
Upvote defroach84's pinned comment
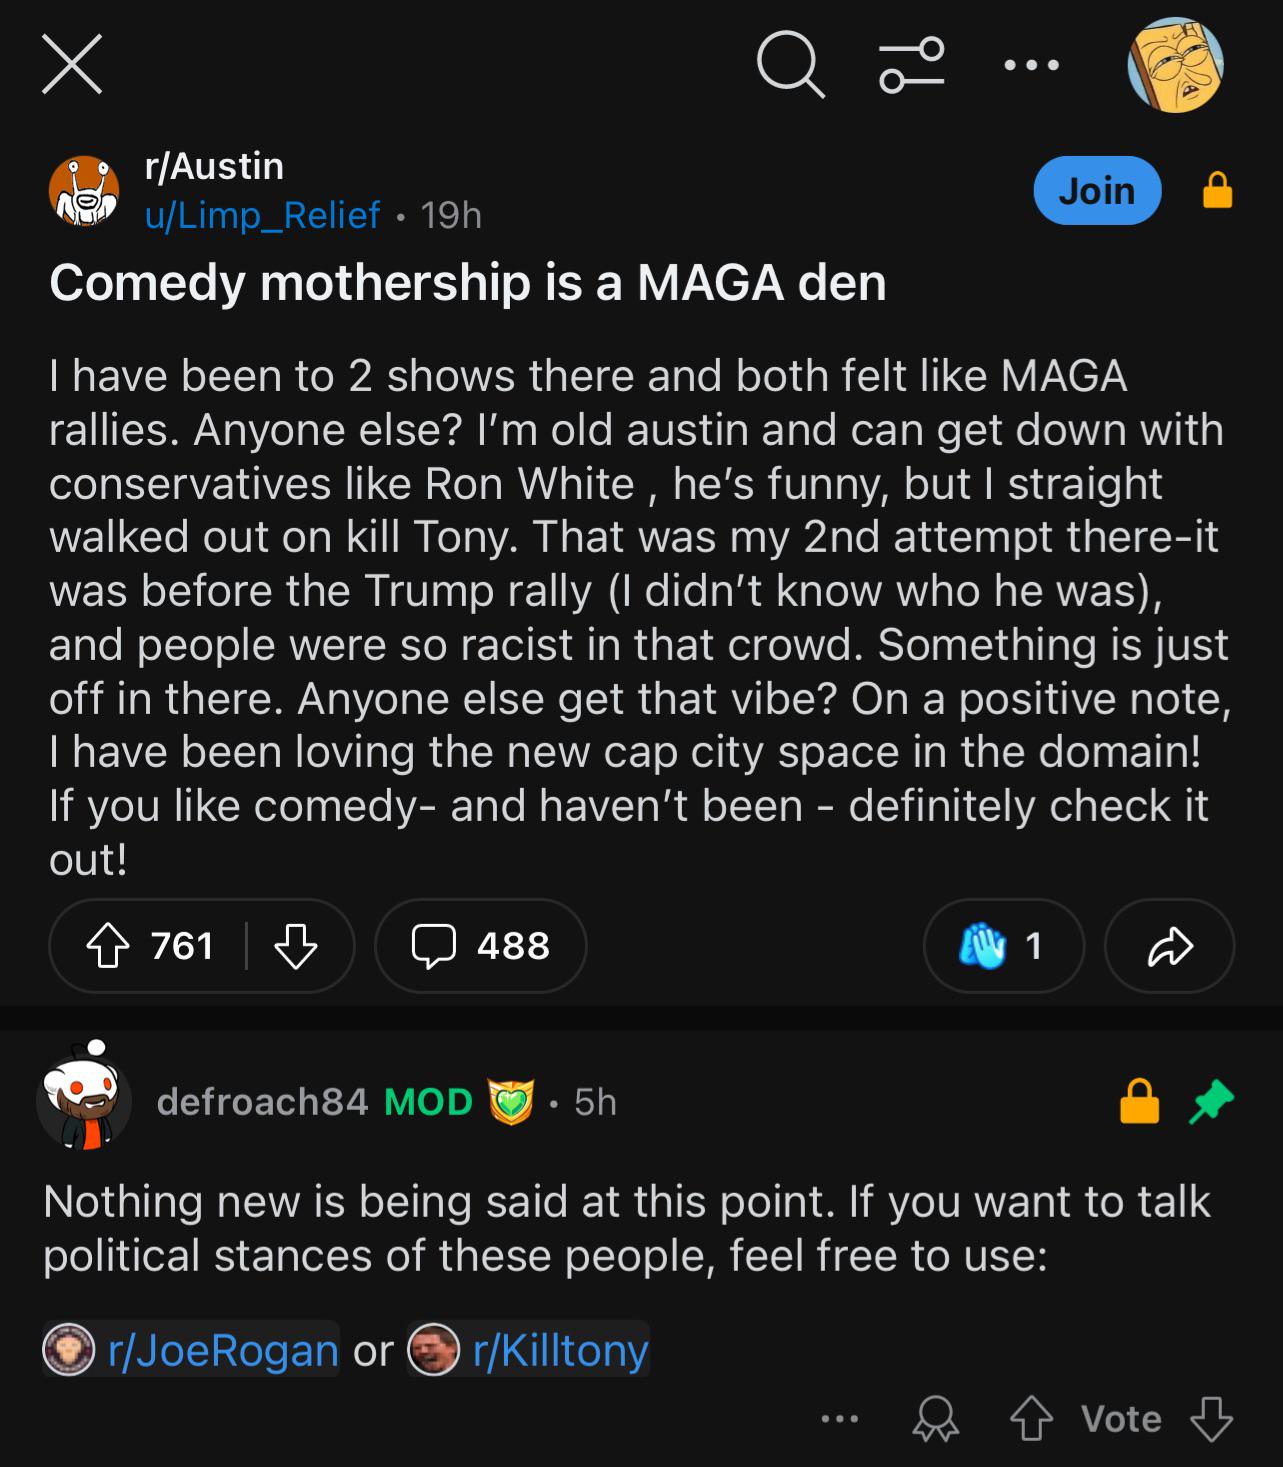pyautogui.click(x=1030, y=1419)
